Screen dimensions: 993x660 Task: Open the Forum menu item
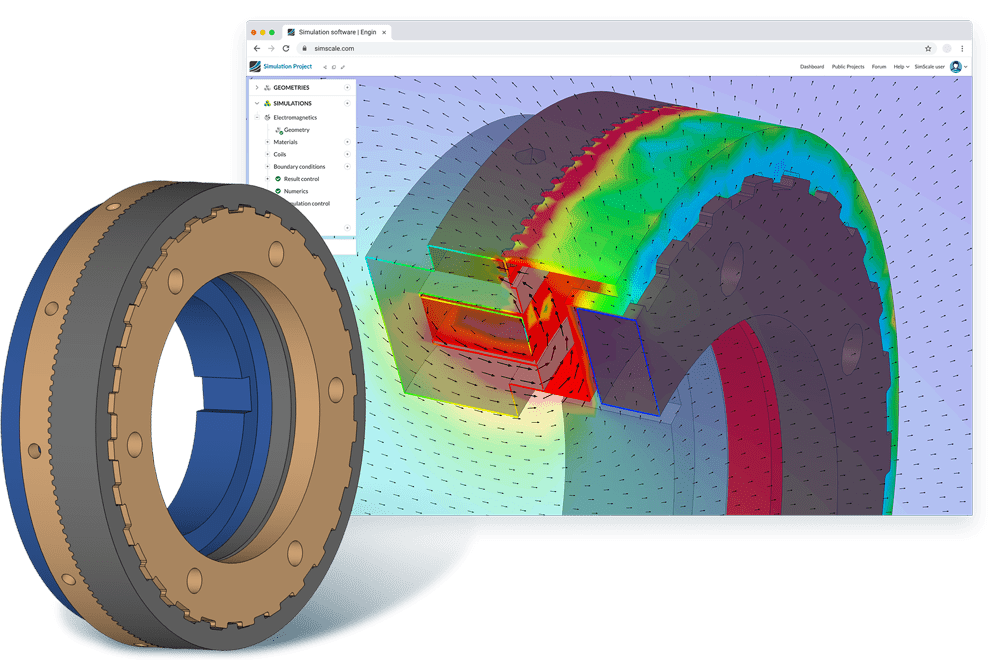coord(879,67)
